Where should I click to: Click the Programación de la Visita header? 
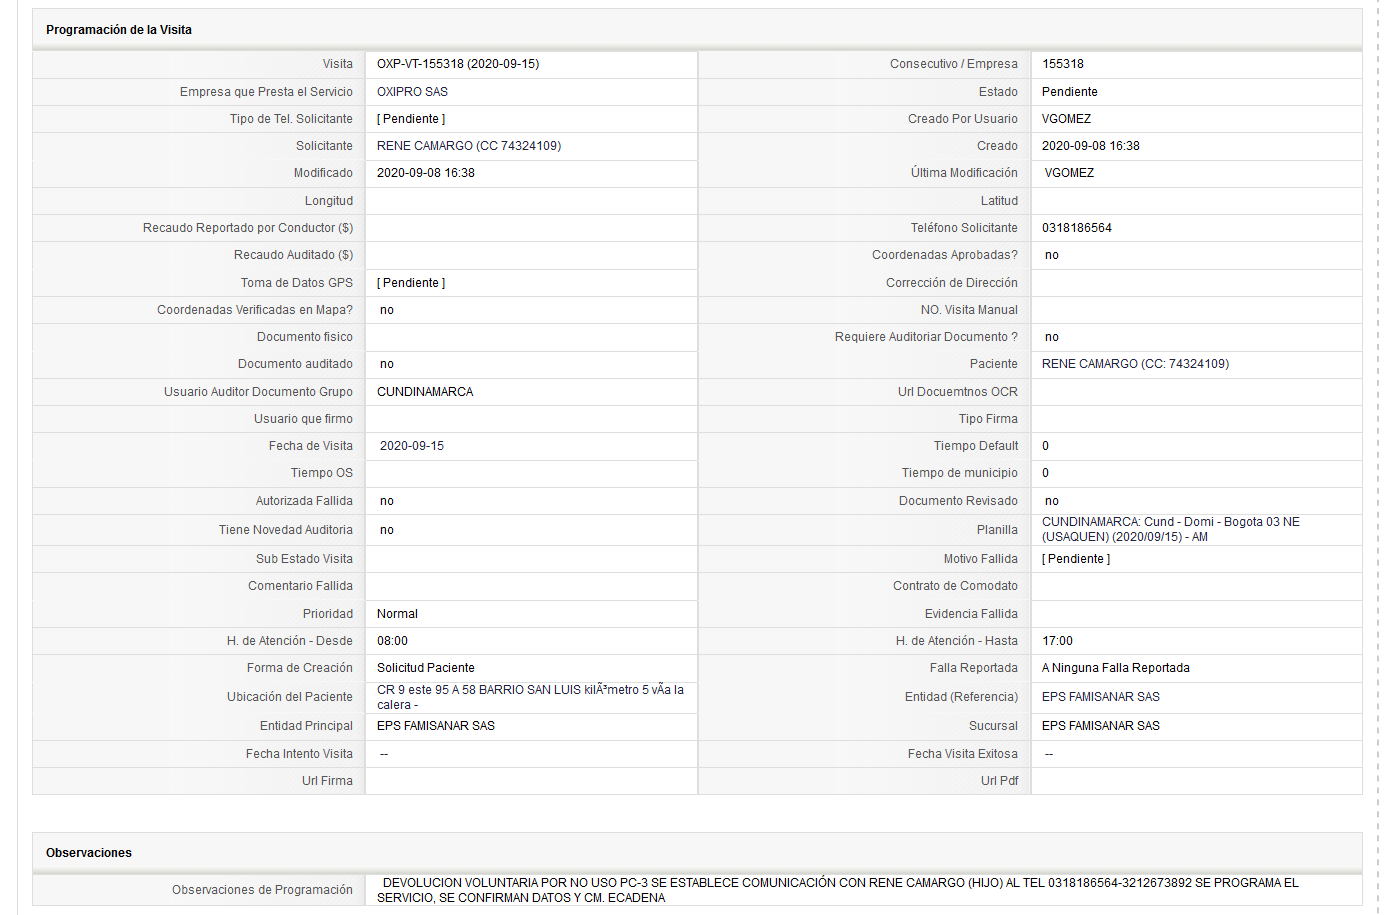(119, 30)
